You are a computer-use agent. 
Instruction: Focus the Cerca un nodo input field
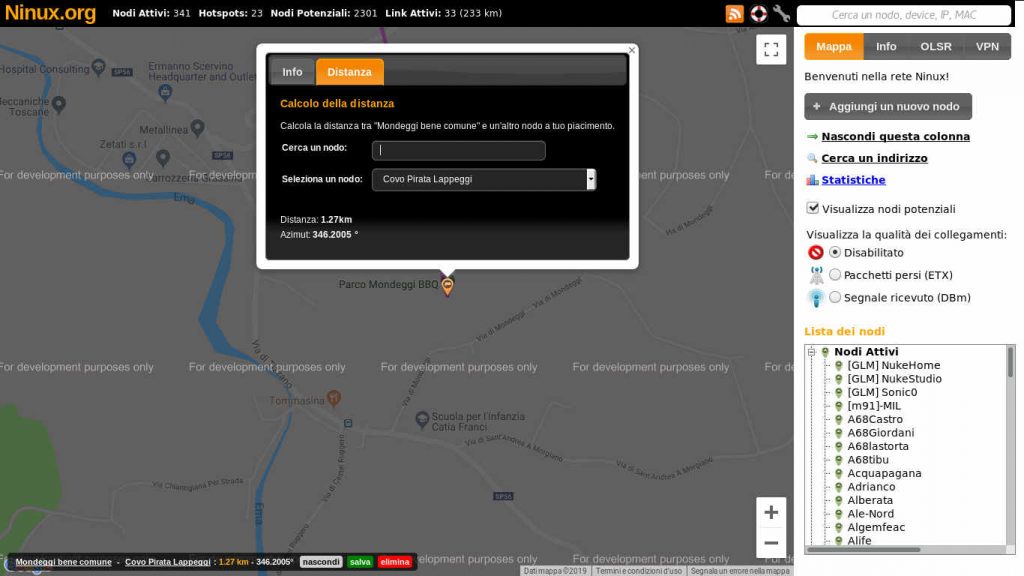point(458,151)
